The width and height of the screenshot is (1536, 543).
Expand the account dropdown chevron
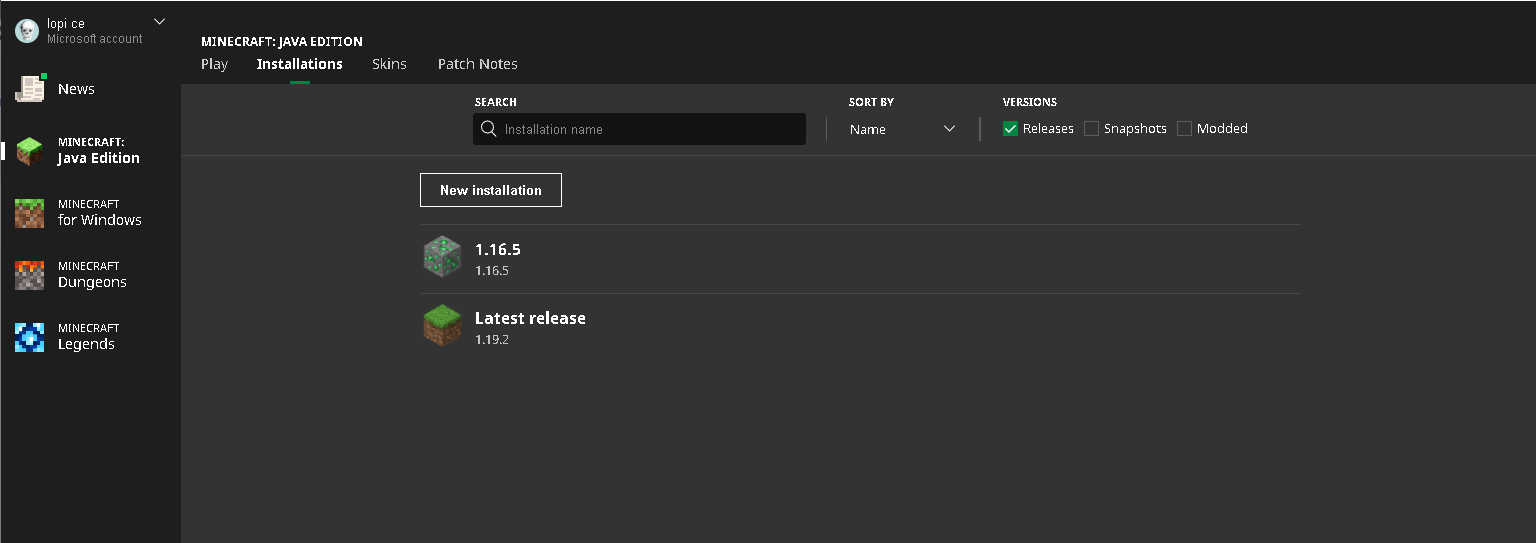[159, 21]
